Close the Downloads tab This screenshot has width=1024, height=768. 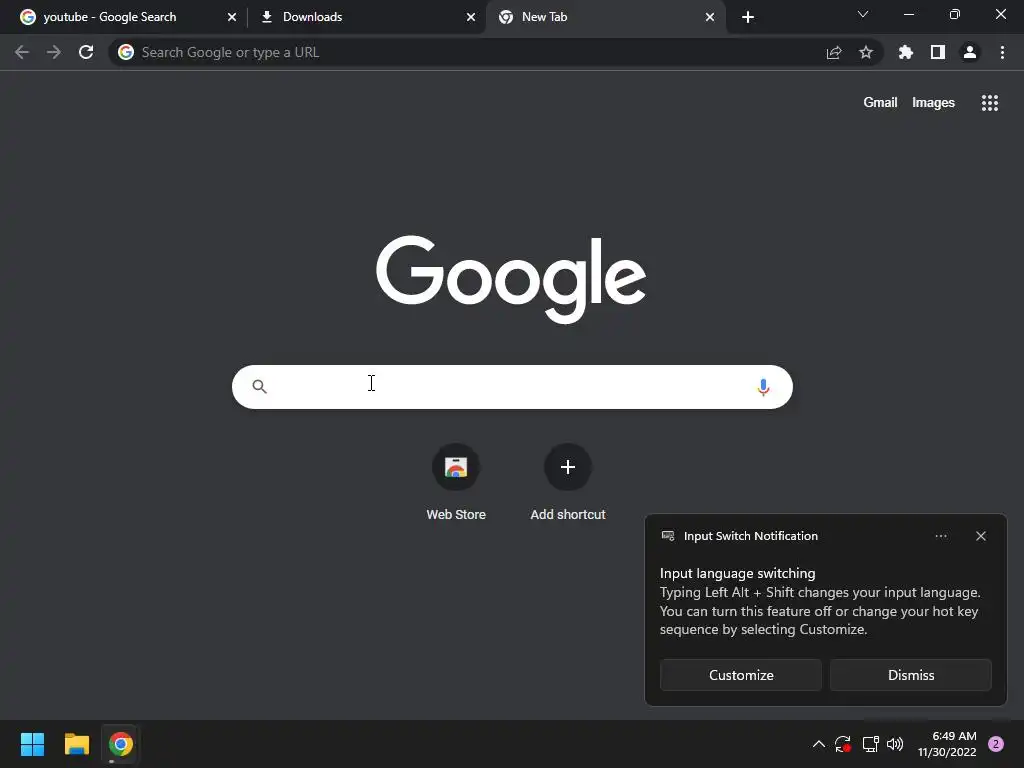(x=471, y=17)
